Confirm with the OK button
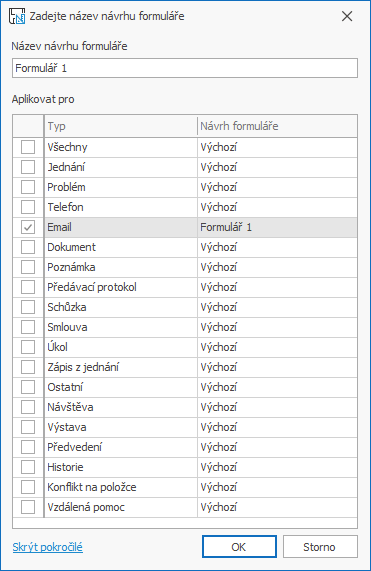371x571 pixels. pos(239,547)
